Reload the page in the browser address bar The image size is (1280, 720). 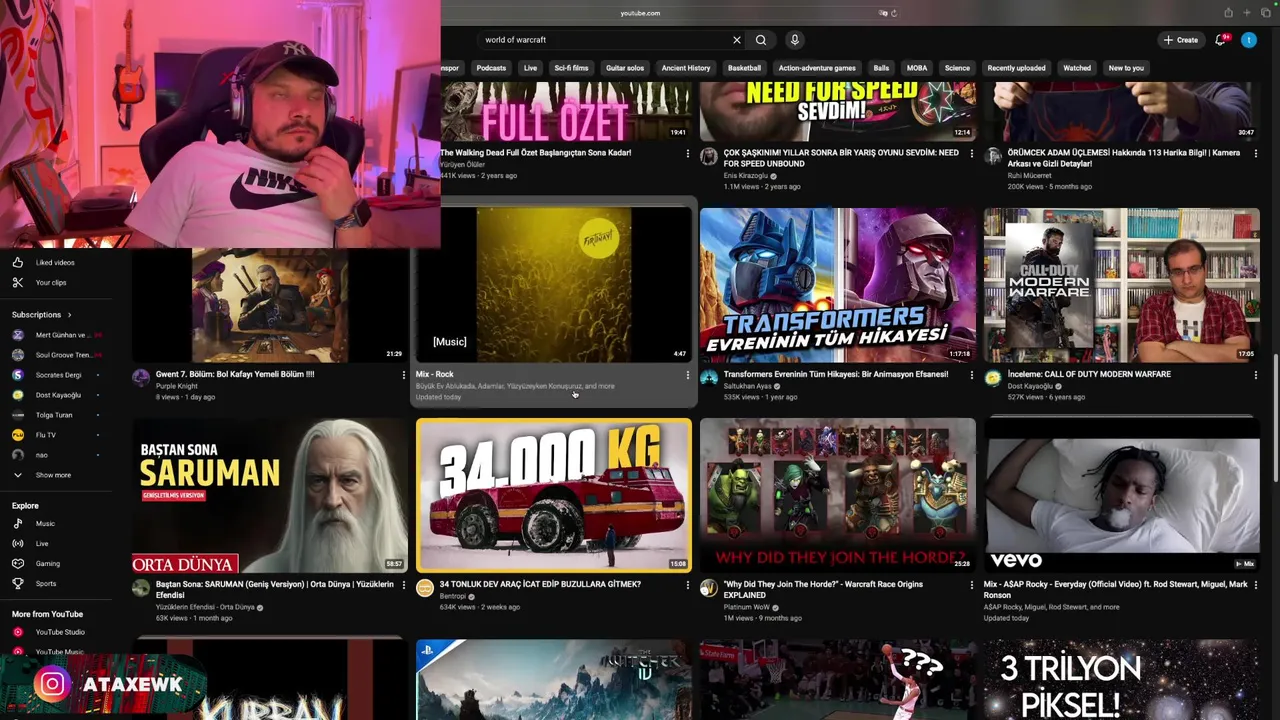coord(893,13)
